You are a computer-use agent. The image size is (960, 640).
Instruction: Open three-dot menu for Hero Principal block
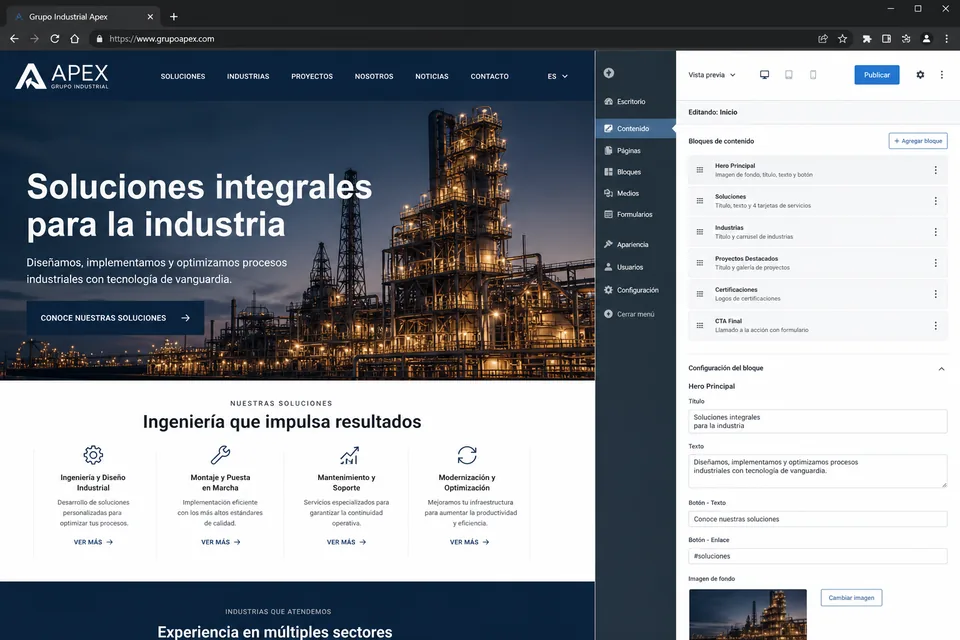click(x=936, y=170)
